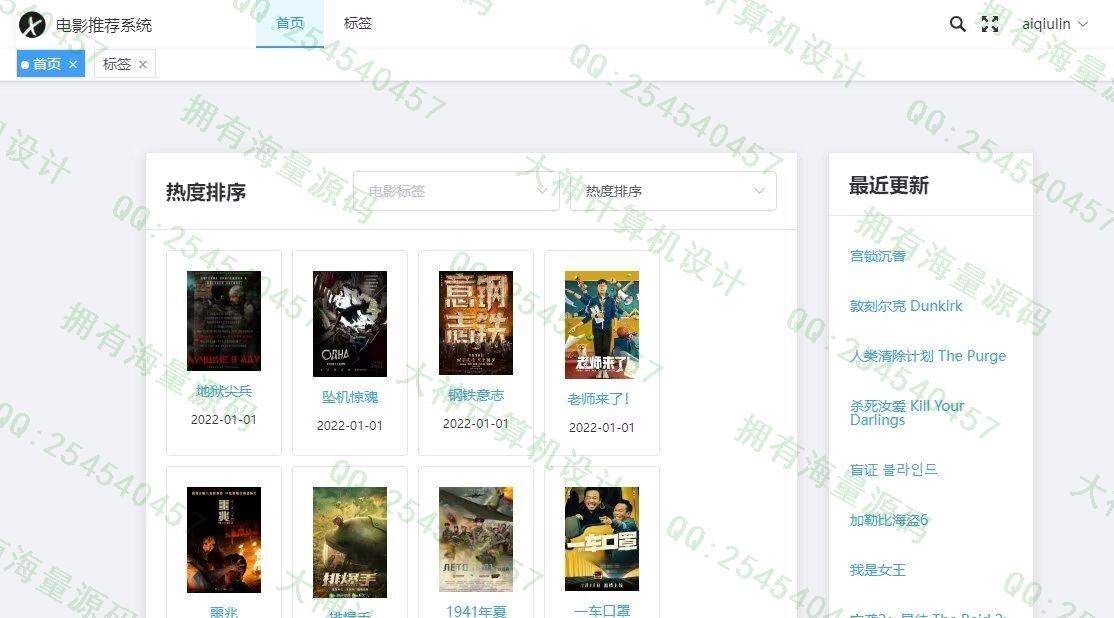This screenshot has width=1114, height=618.
Task: Click the 老师来了! title link
Action: coord(599,399)
